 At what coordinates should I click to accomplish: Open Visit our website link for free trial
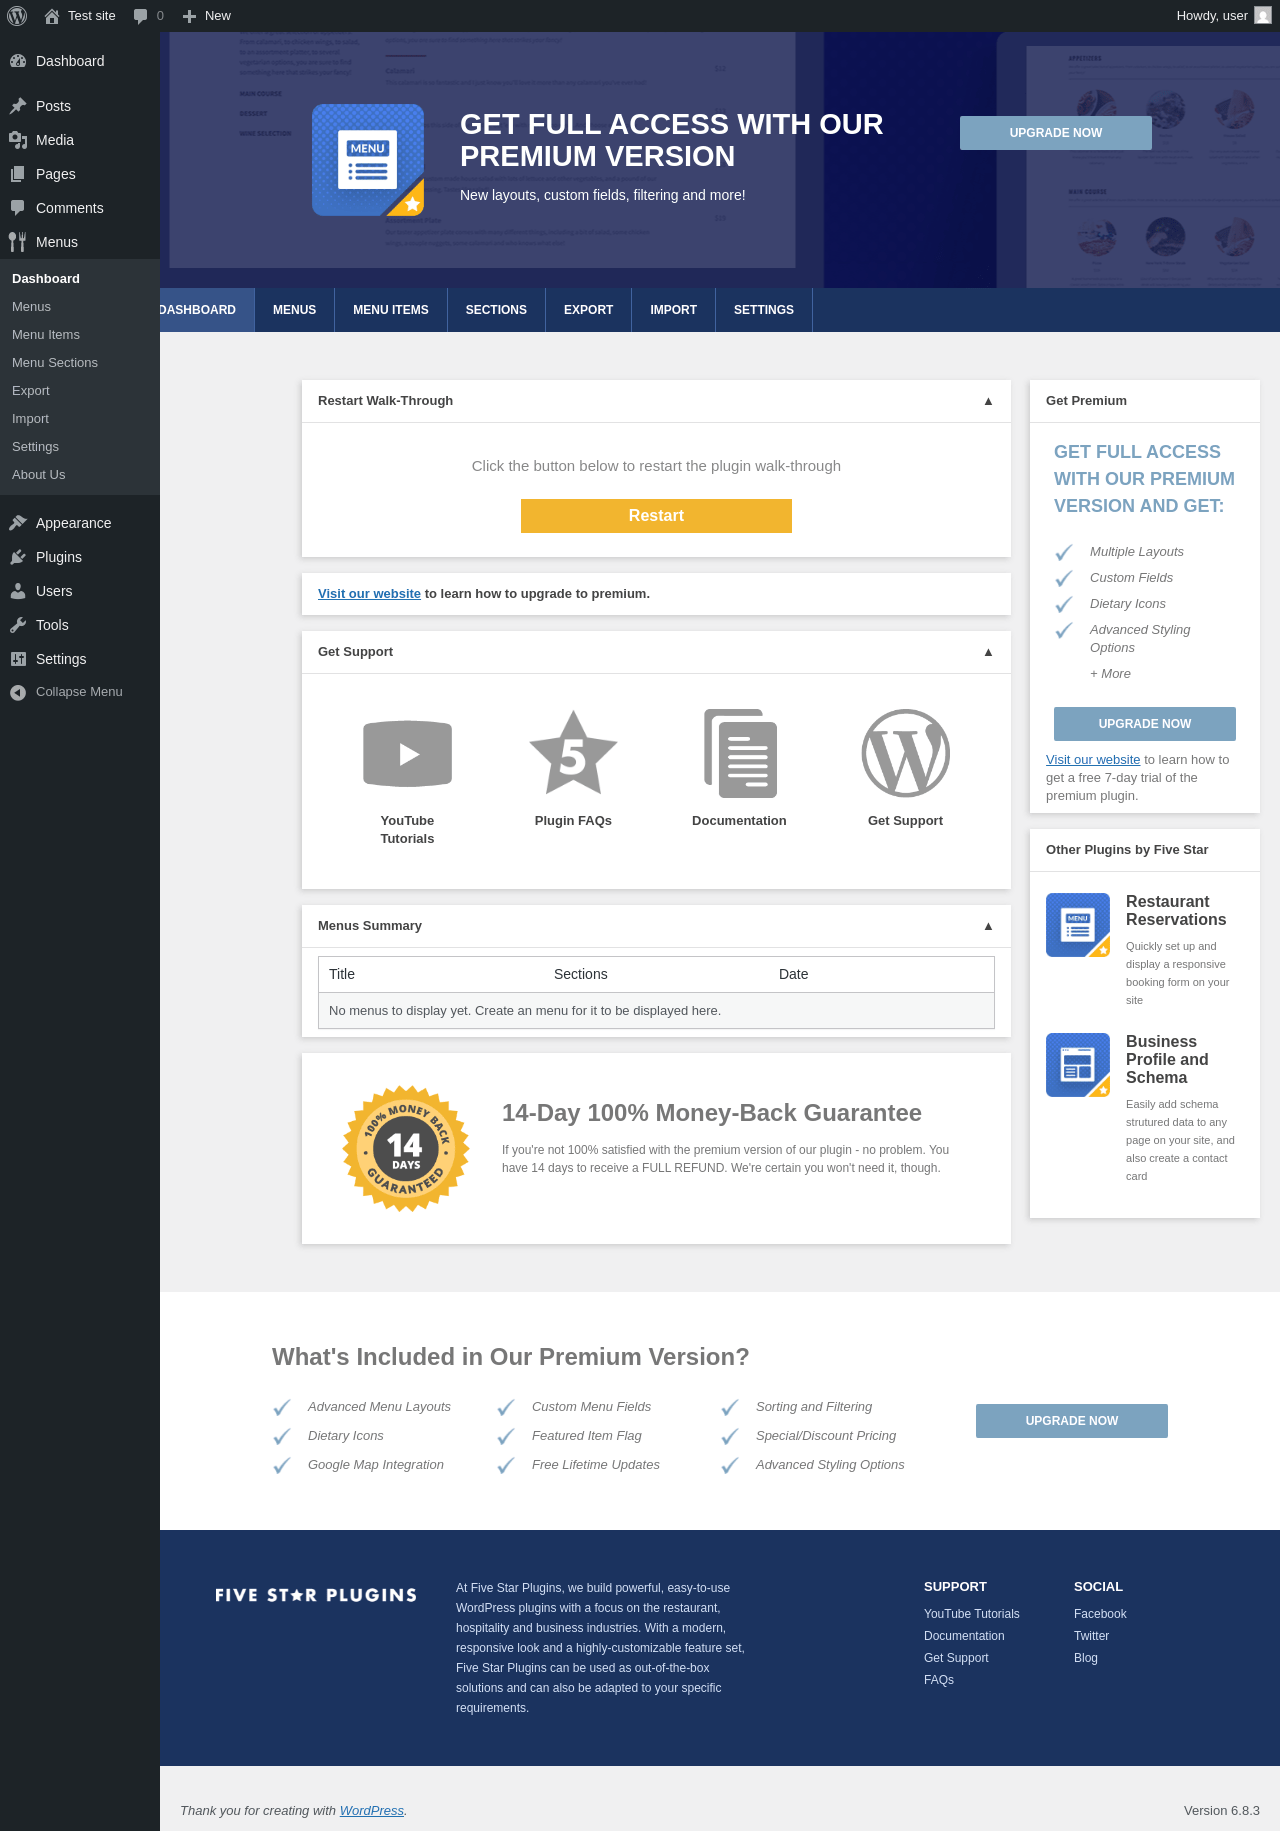pyautogui.click(x=1093, y=760)
